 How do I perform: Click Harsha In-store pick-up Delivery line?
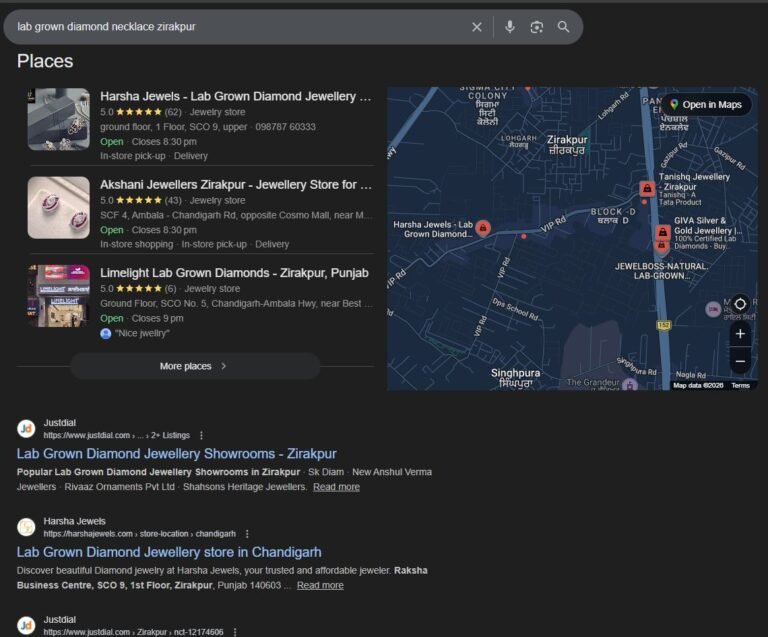[154, 156]
